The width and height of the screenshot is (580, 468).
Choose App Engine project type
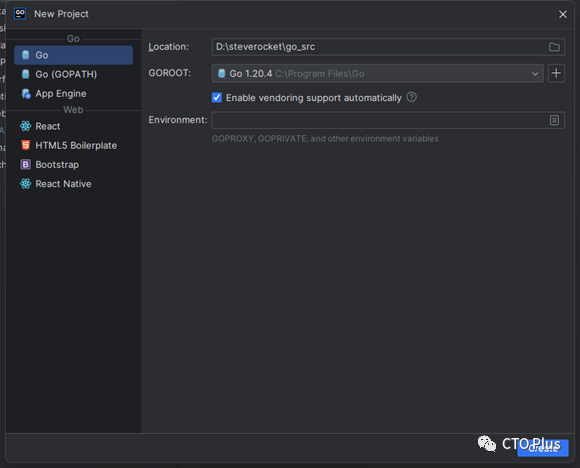73,94
